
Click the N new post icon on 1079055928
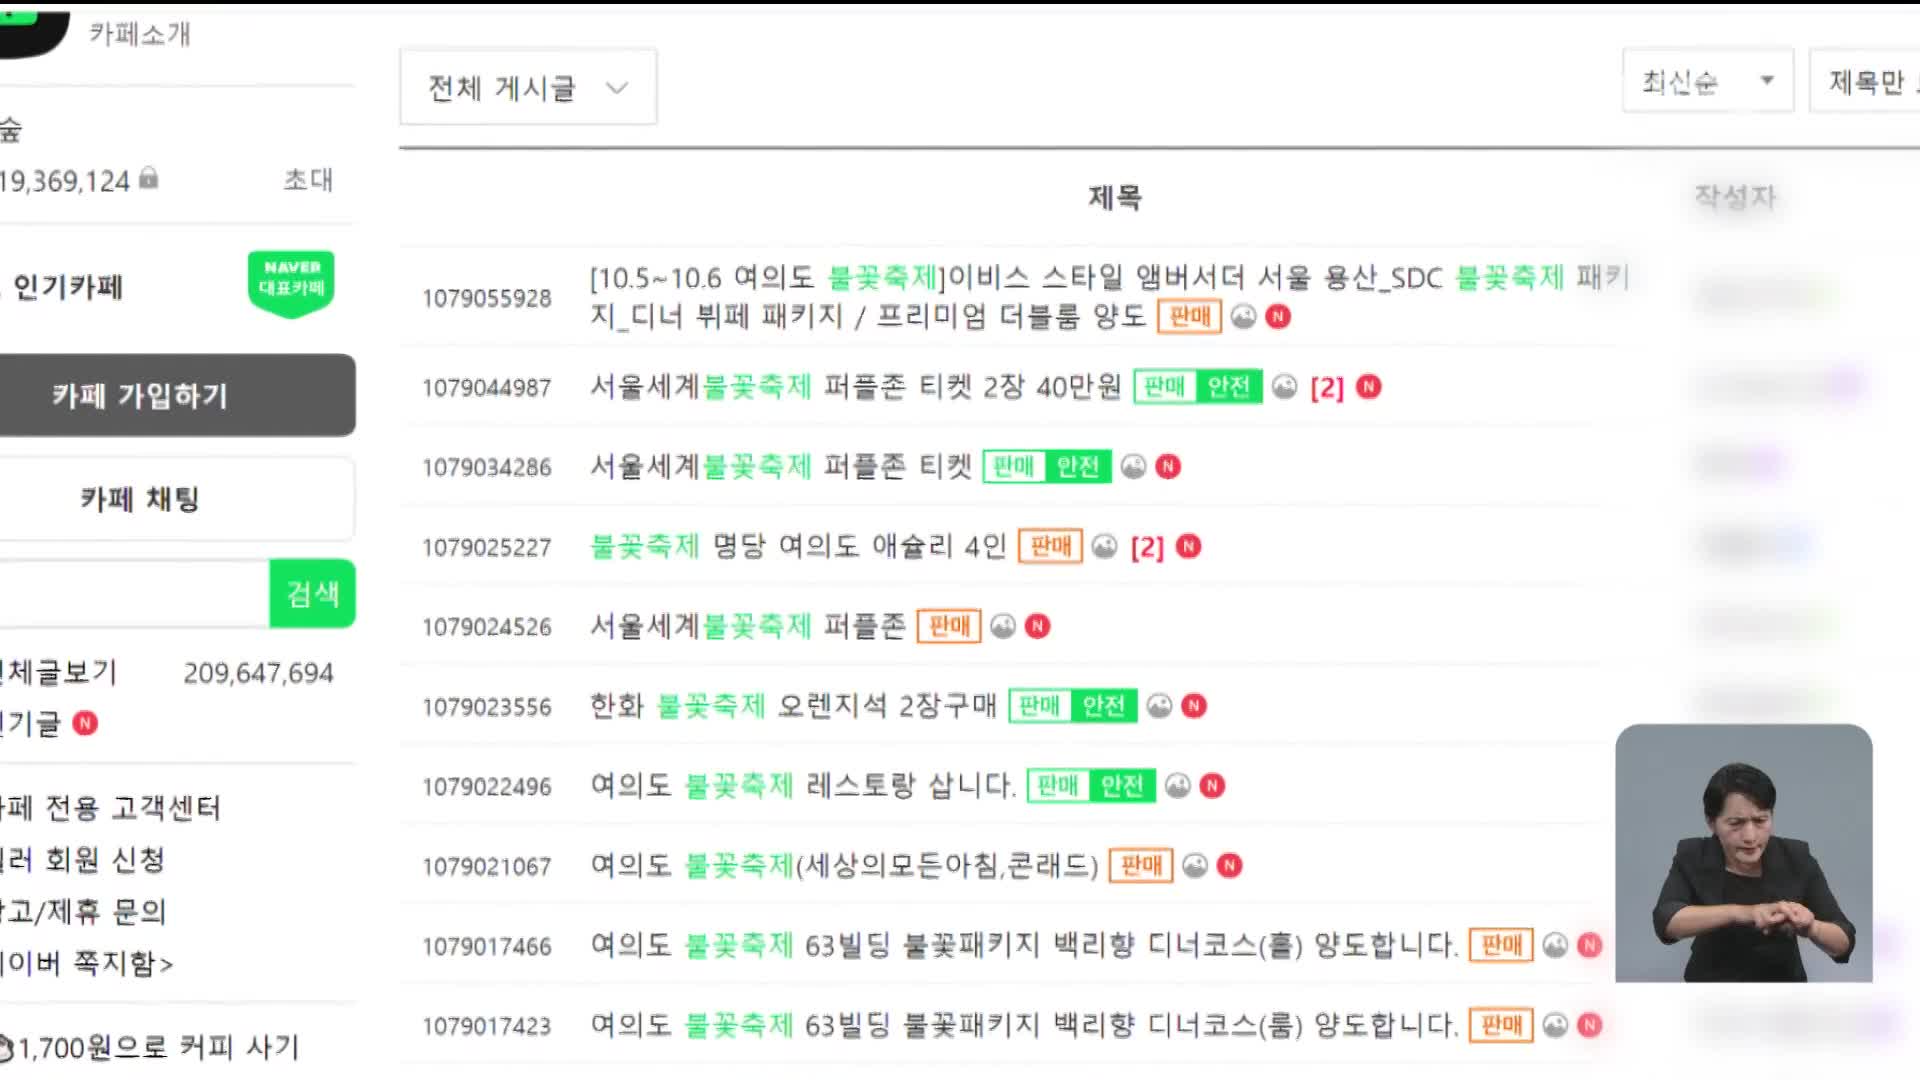(x=1278, y=315)
